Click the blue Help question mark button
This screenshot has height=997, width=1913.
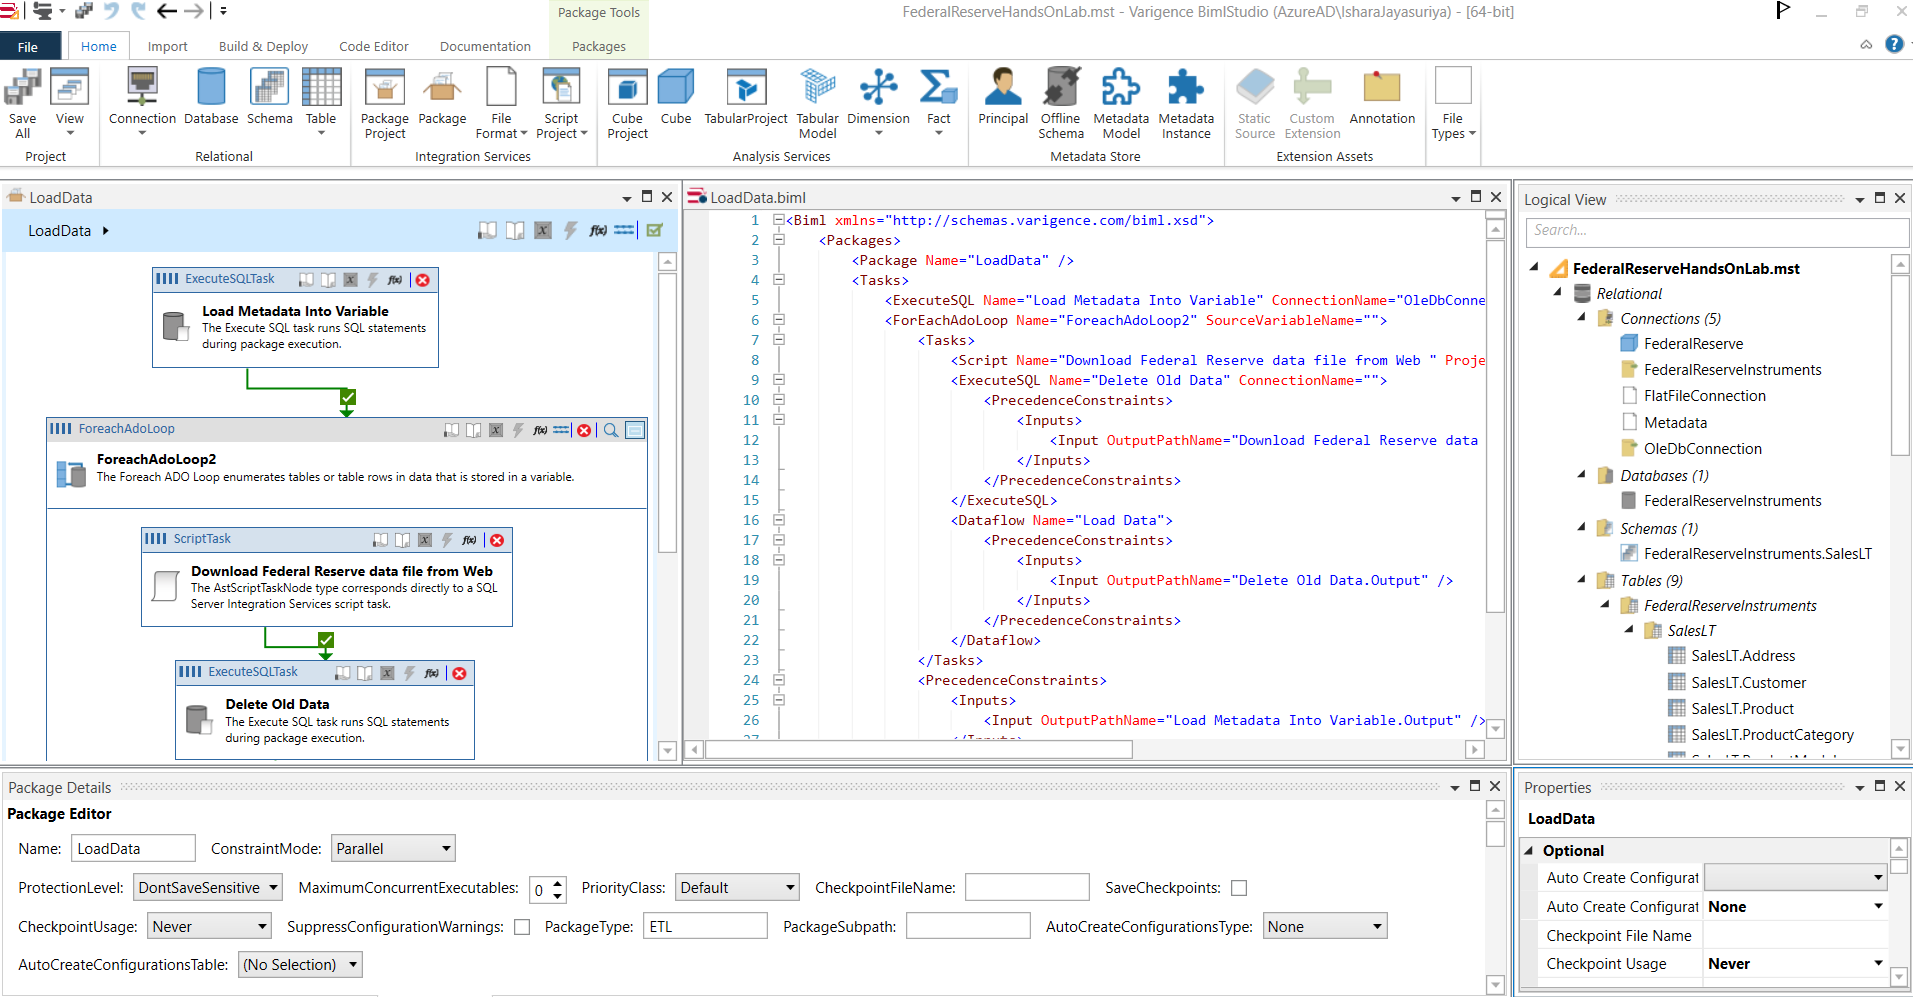[x=1895, y=44]
